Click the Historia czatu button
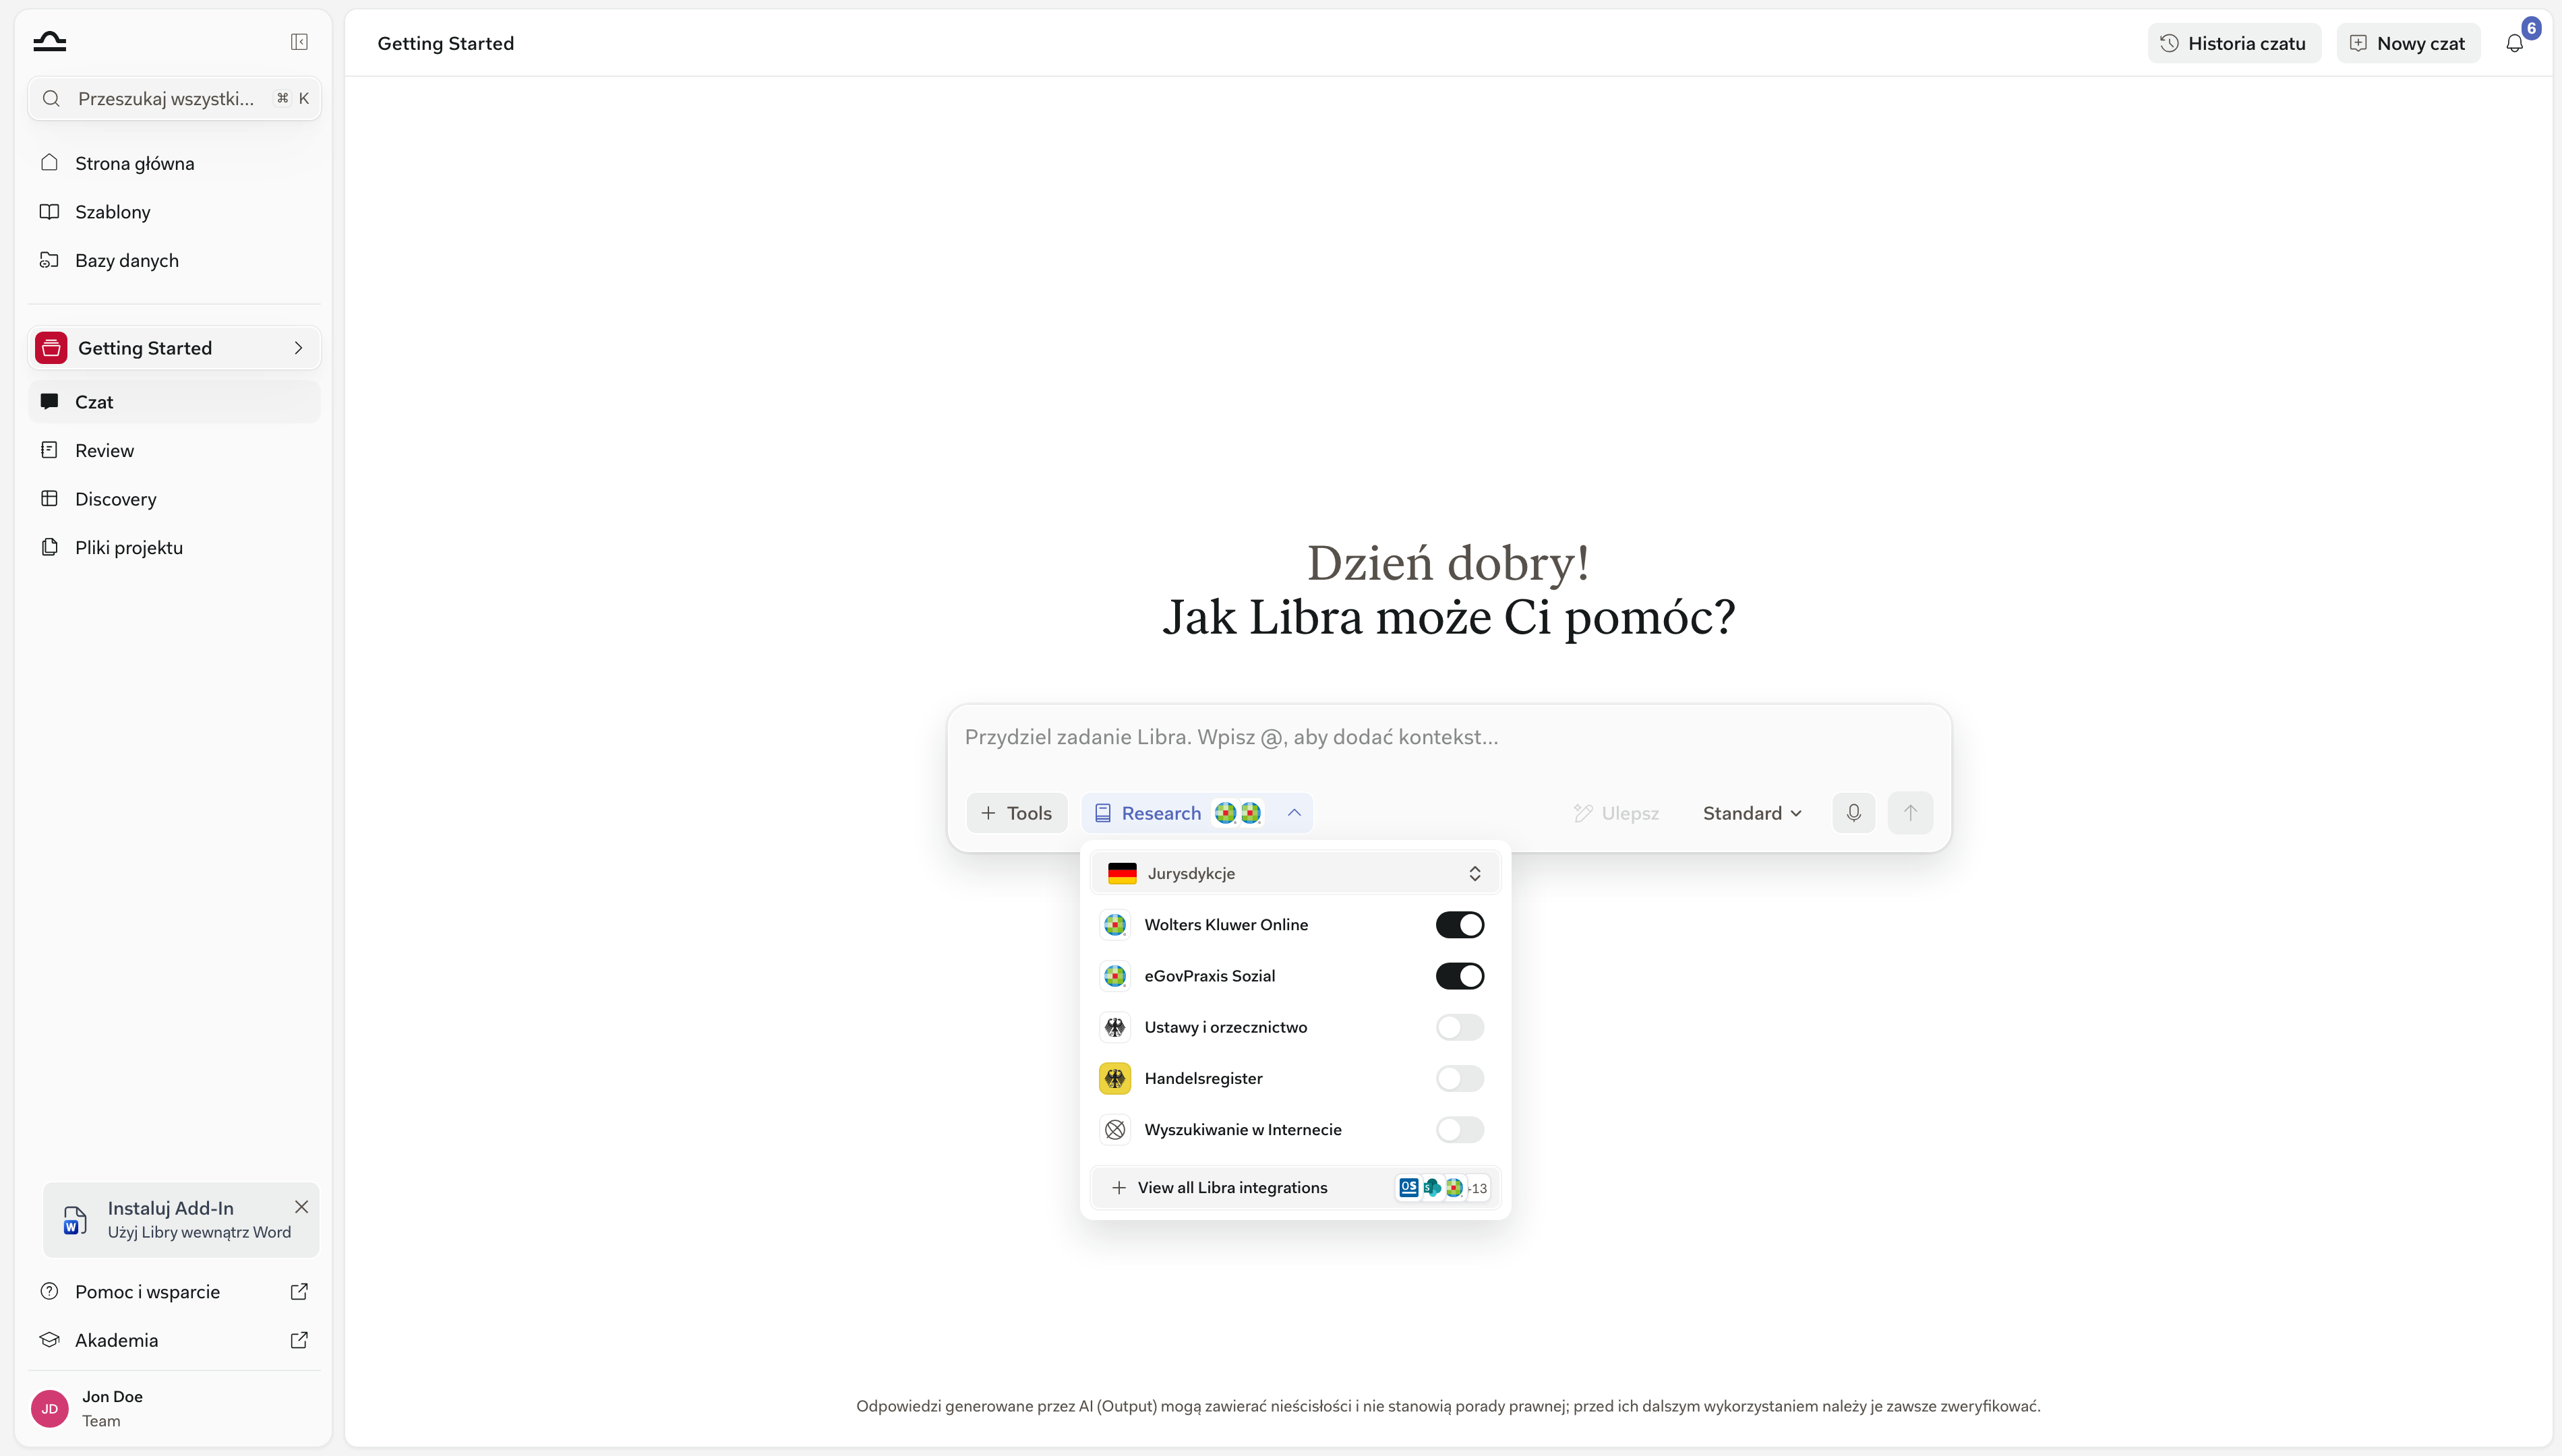The image size is (2562, 1456). click(2234, 43)
